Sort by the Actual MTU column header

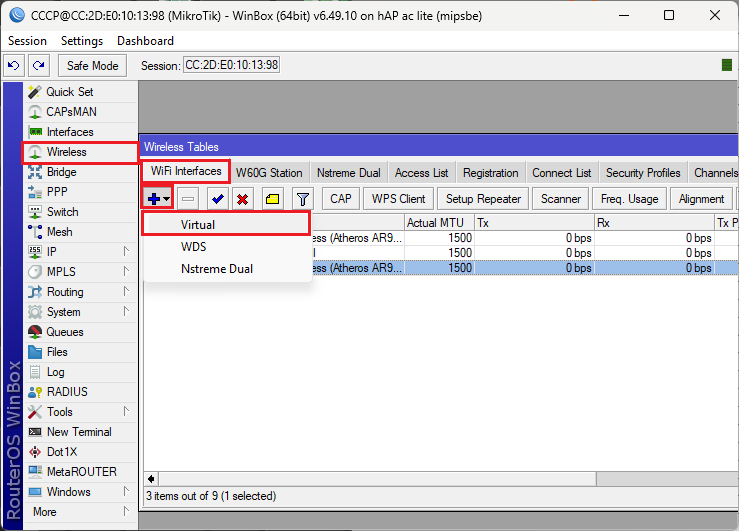coord(439,223)
